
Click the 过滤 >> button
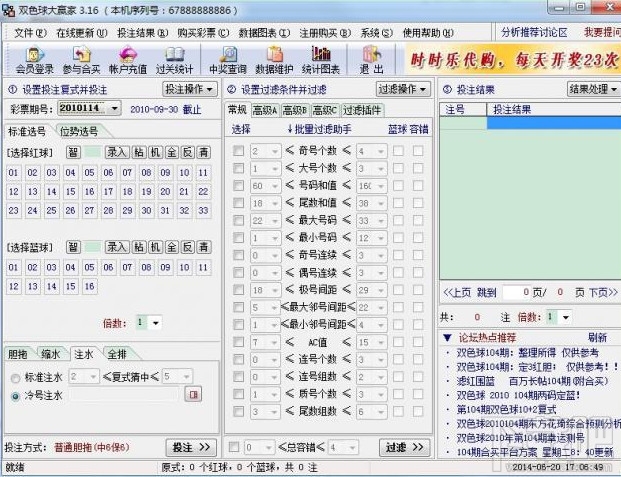tap(404, 447)
